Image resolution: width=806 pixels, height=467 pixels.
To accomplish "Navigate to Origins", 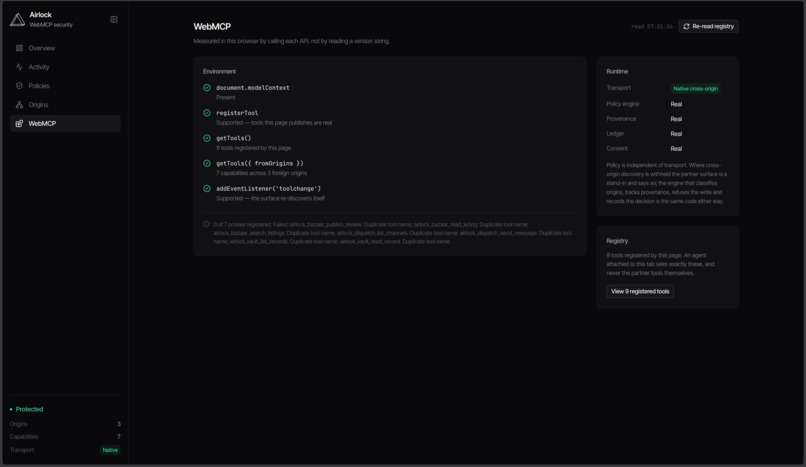I will tap(65, 105).
